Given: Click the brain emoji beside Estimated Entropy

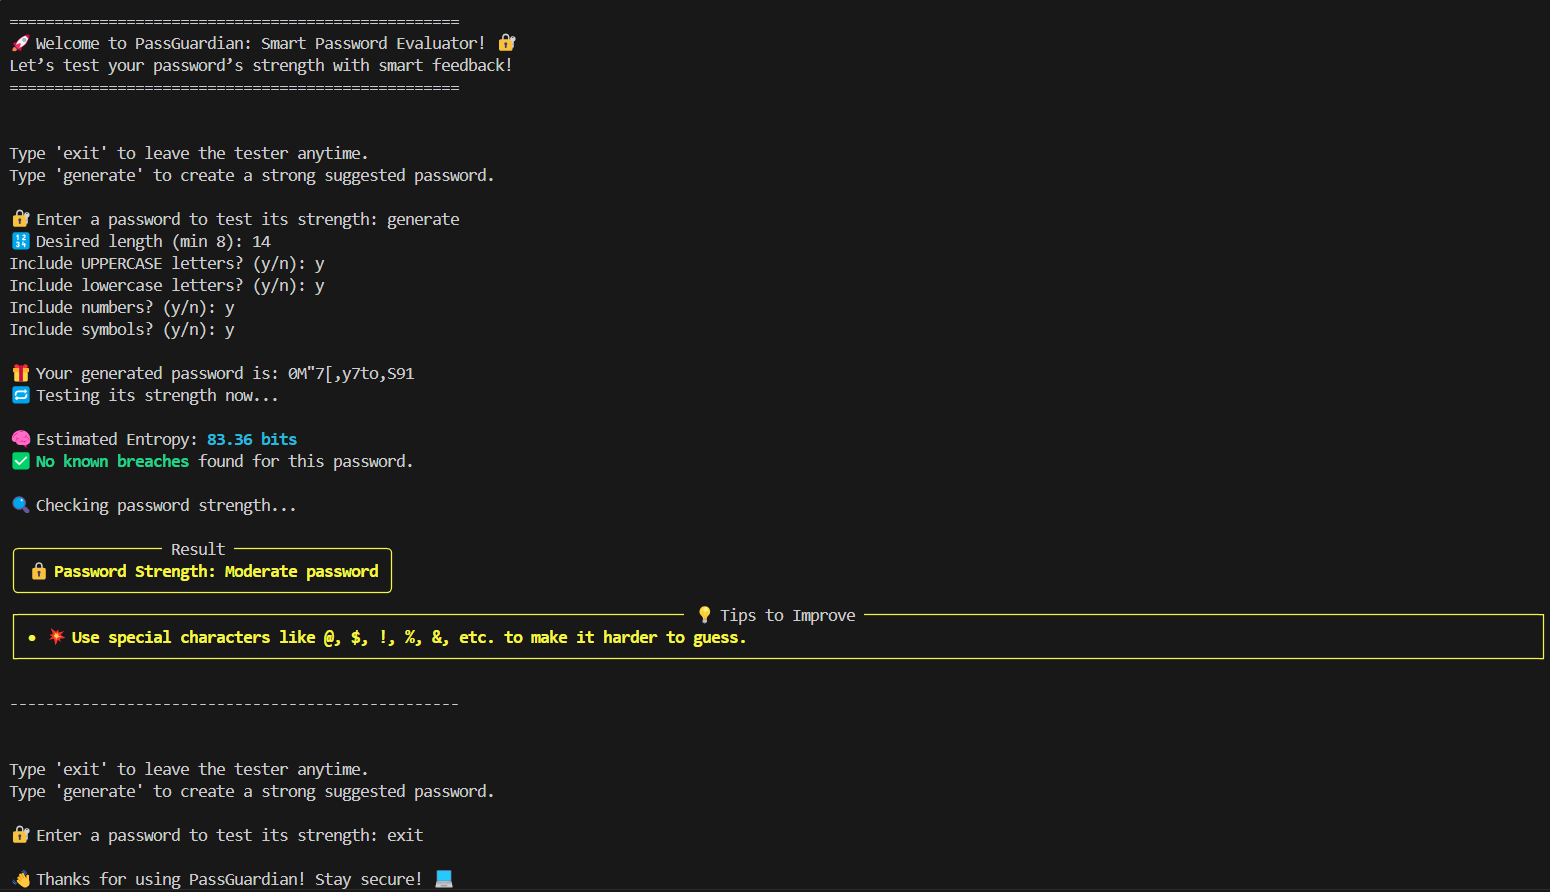Looking at the screenshot, I should tap(20, 439).
